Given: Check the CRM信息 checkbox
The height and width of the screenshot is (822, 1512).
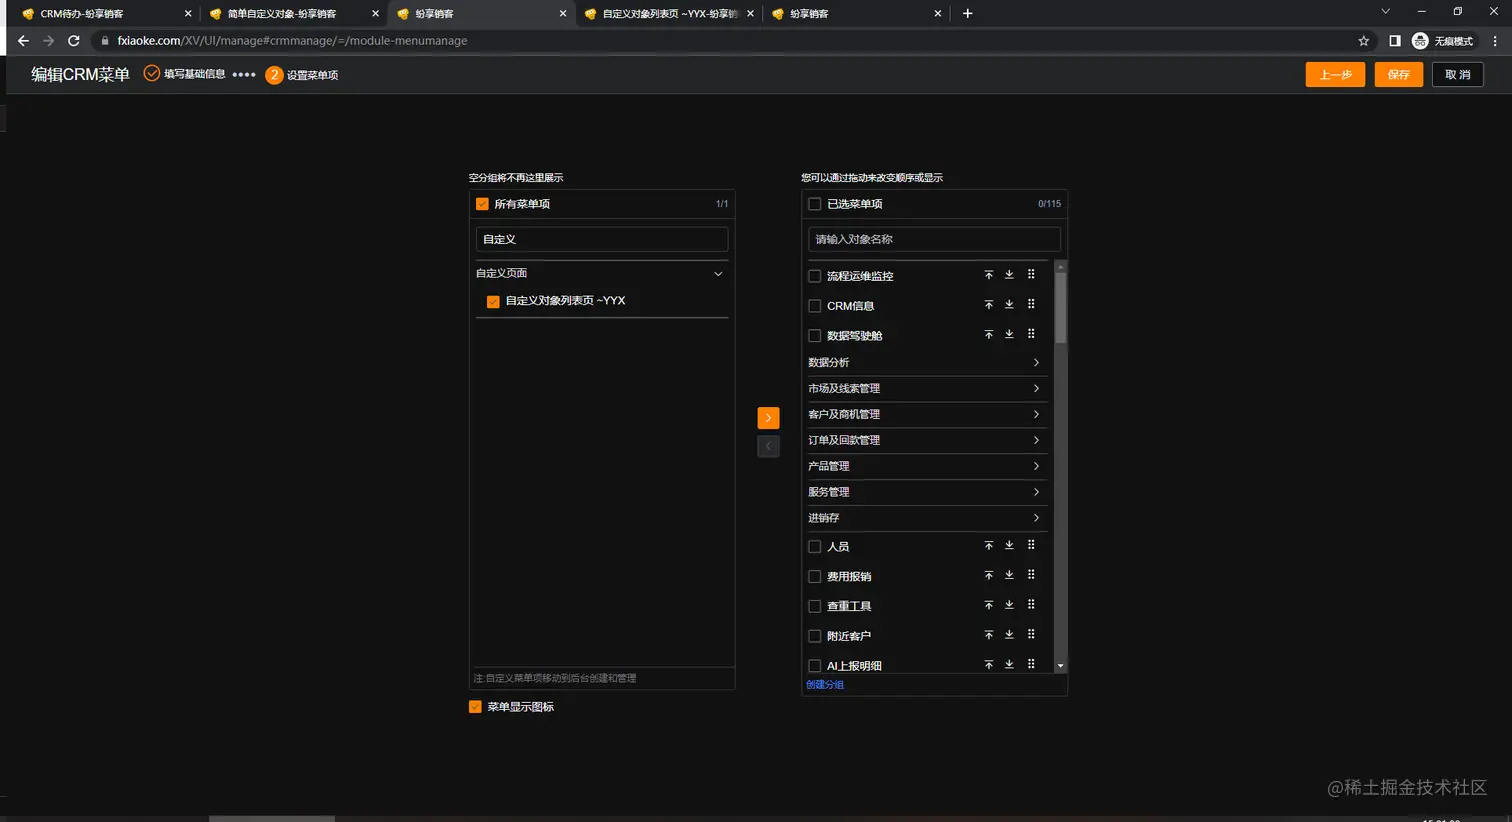Looking at the screenshot, I should pos(815,306).
